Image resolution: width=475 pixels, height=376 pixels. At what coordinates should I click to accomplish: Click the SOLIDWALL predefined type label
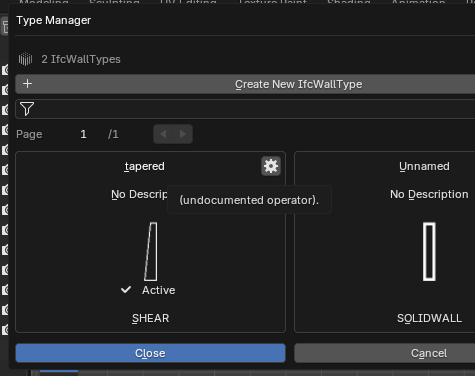[429, 318]
